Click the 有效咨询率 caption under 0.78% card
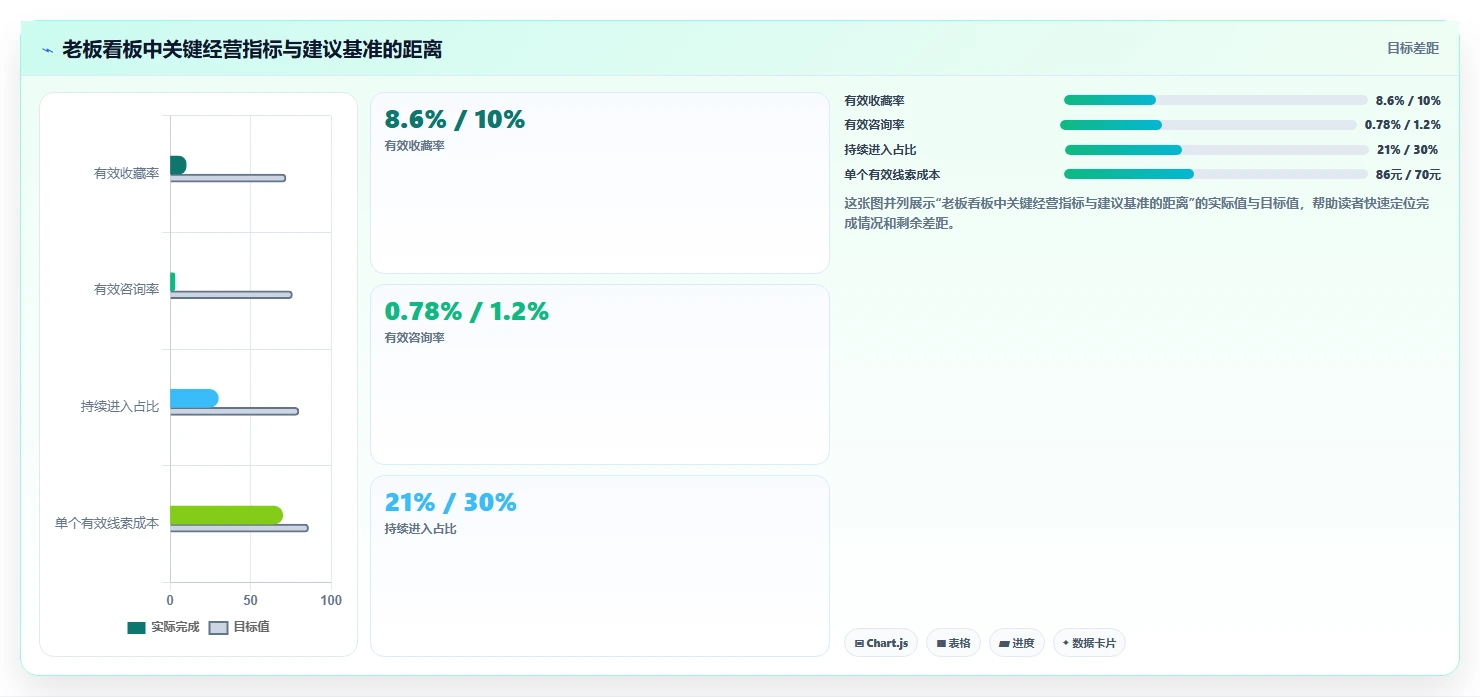Viewport: 1480px width, 697px height. pyautogui.click(x=415, y=337)
